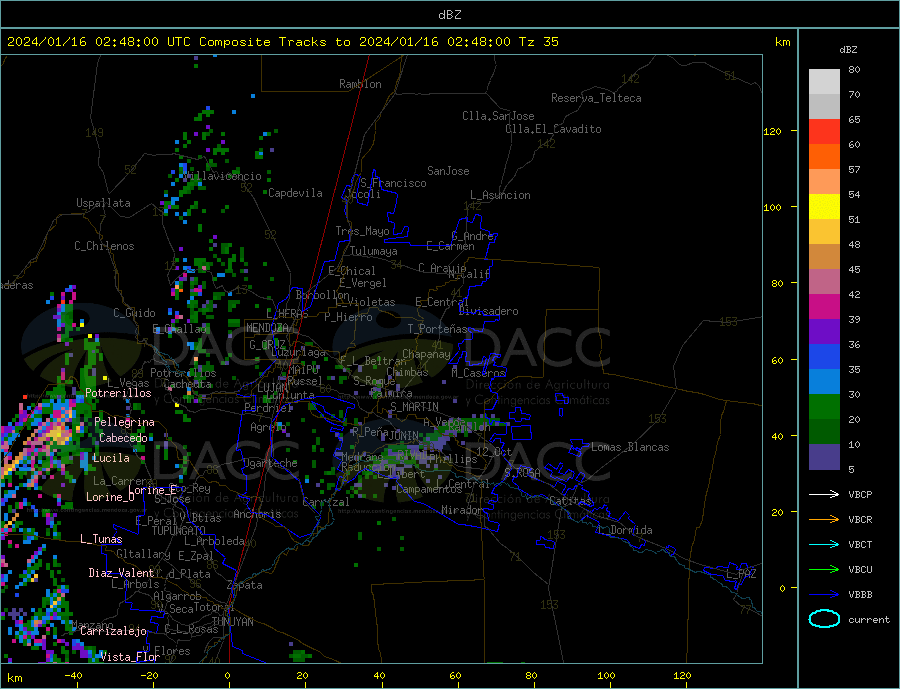The width and height of the screenshot is (900, 689).
Task: Click the 'Tulumaya' place label
Action: click(x=374, y=251)
